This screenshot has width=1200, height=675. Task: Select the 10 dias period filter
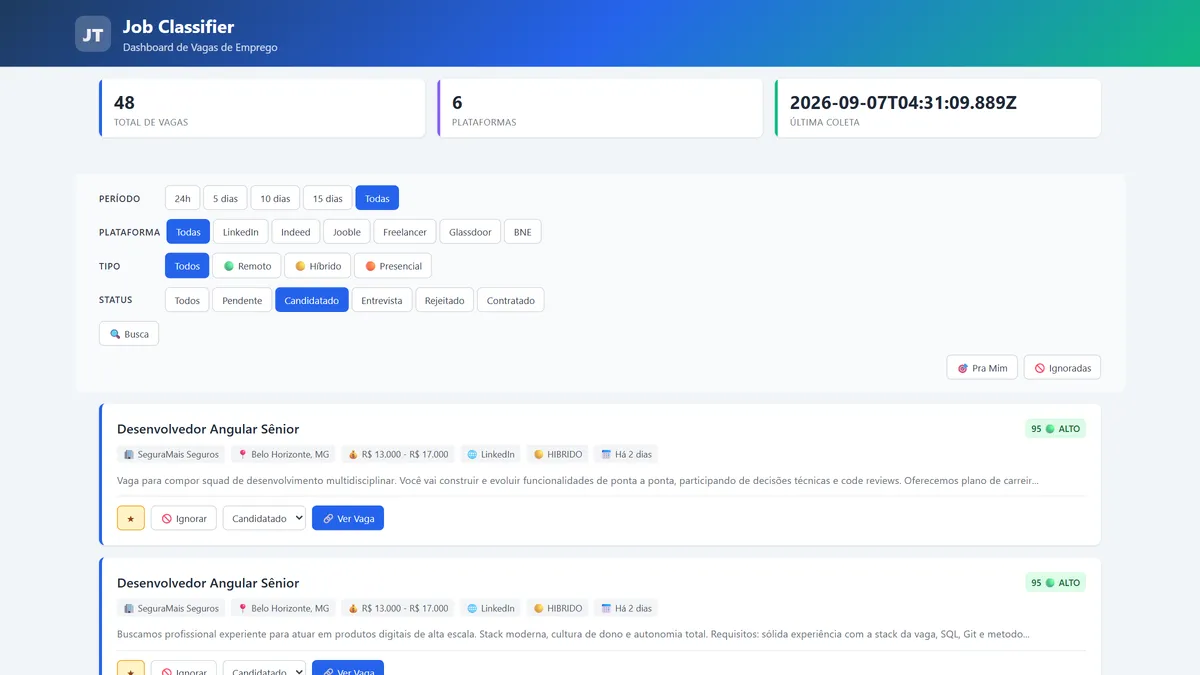(x=275, y=198)
